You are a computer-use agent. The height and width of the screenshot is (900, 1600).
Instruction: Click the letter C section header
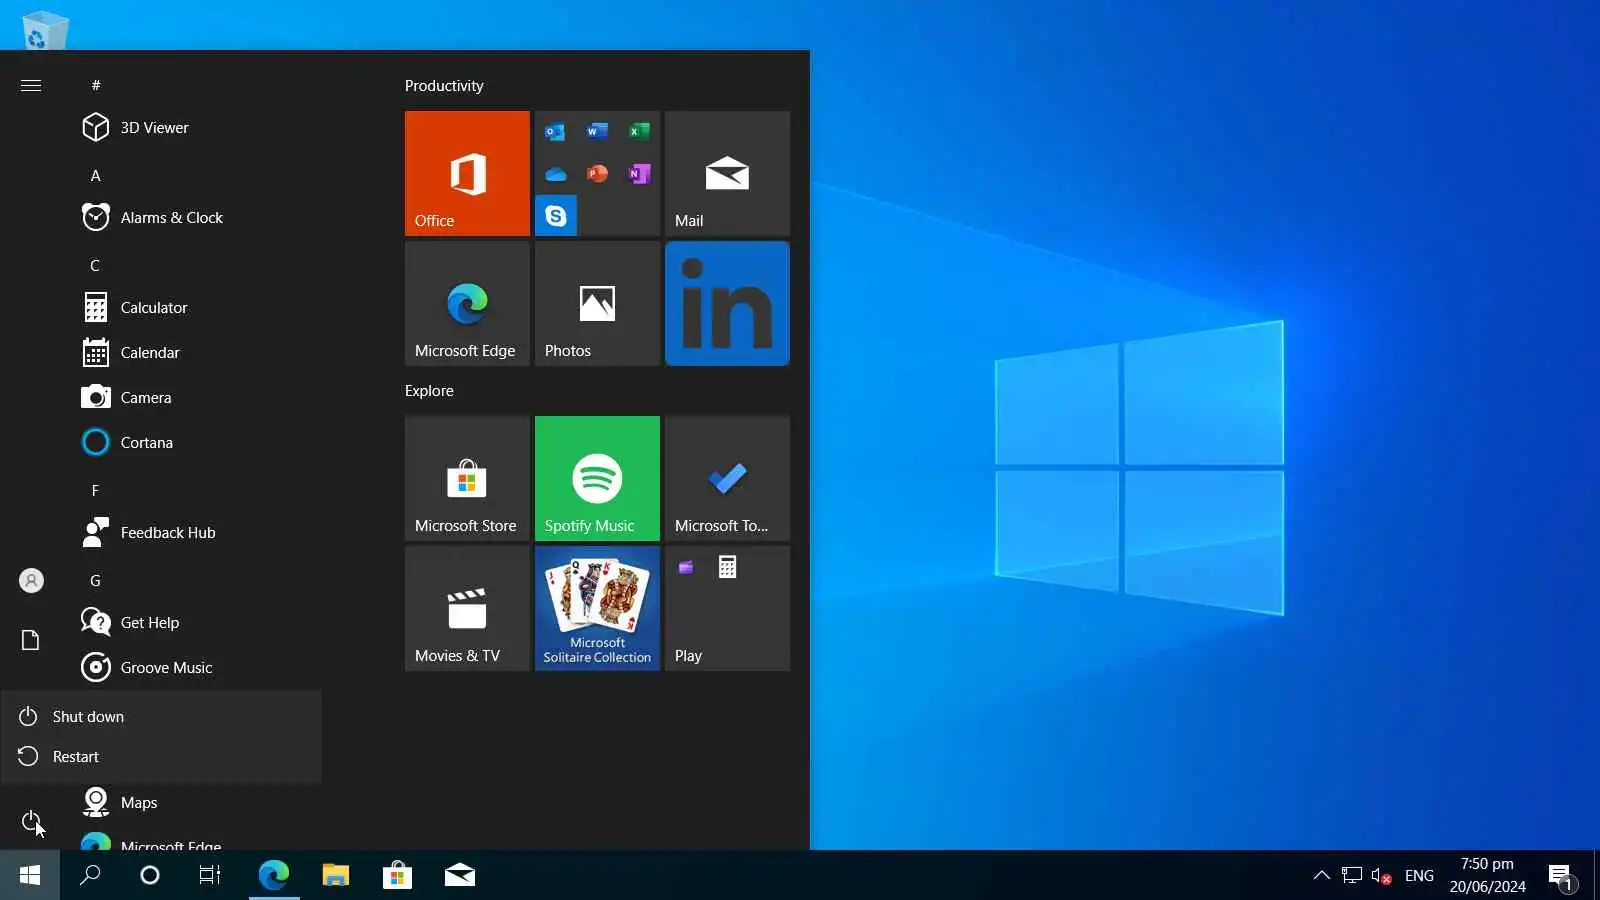point(96,265)
